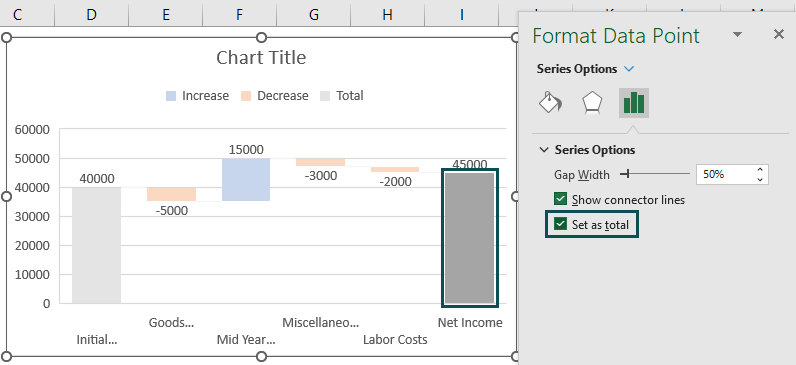Select column header E
The height and width of the screenshot is (365, 796).
tap(165, 15)
